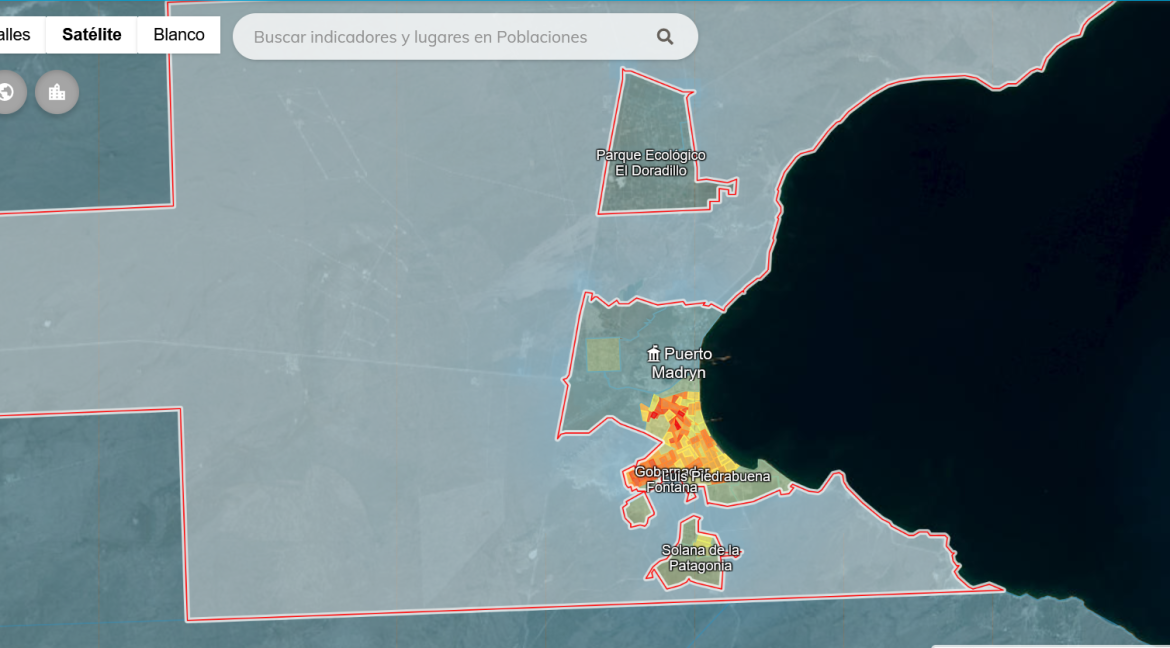Switch to the Calles map view
The image size is (1170, 648).
click(17, 35)
